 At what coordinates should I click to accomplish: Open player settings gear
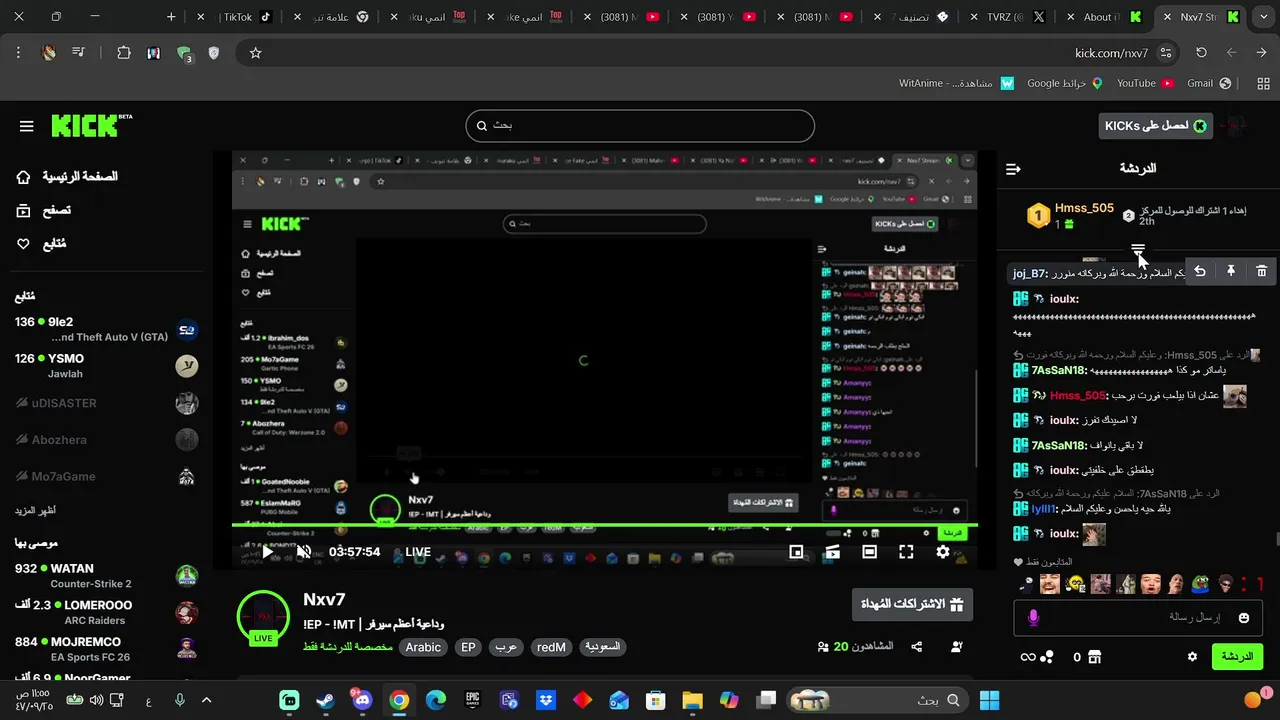click(943, 552)
